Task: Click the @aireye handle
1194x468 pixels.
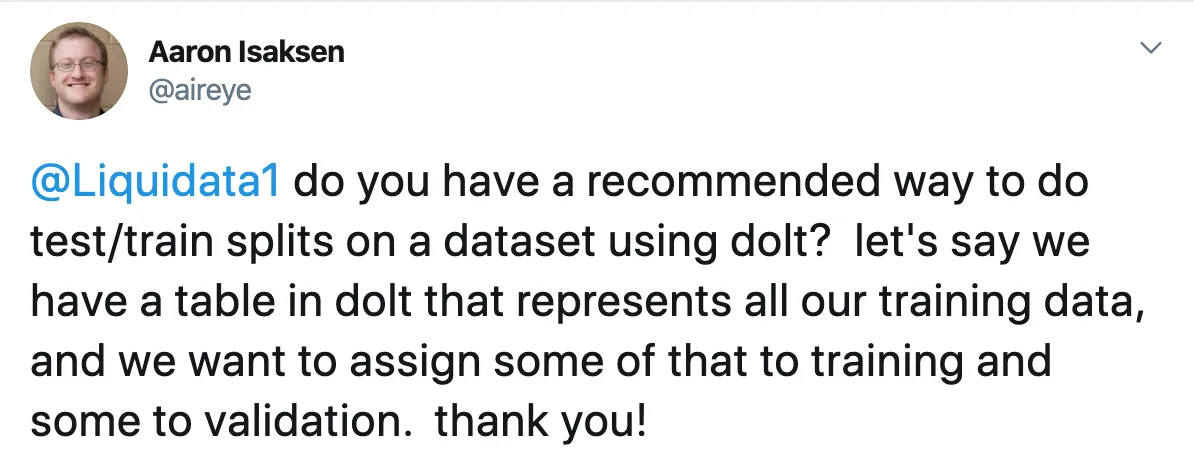Action: (200, 91)
